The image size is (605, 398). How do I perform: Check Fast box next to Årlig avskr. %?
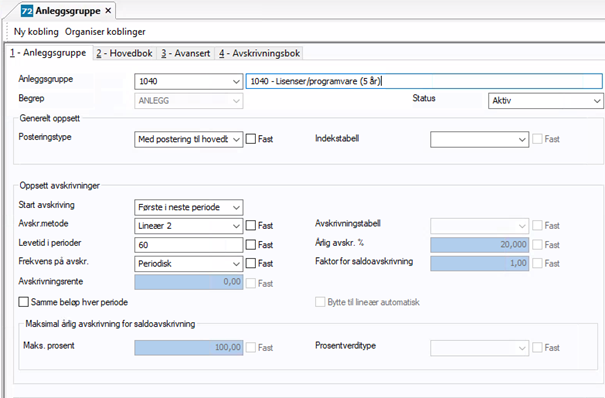537,244
